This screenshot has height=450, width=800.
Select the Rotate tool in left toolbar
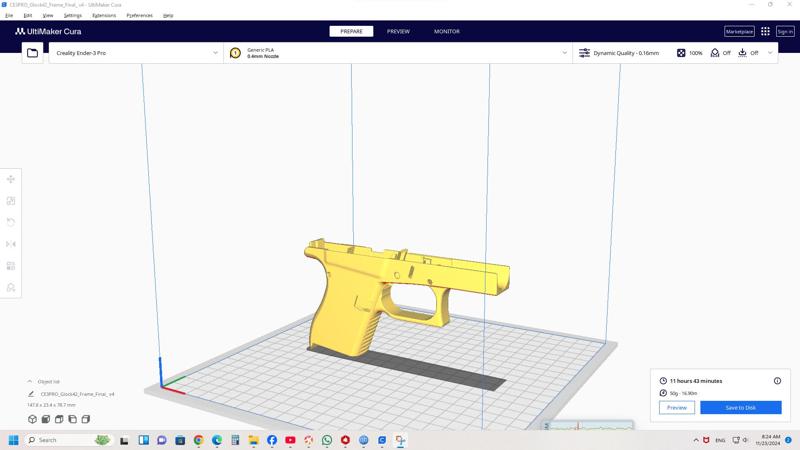coord(11,222)
